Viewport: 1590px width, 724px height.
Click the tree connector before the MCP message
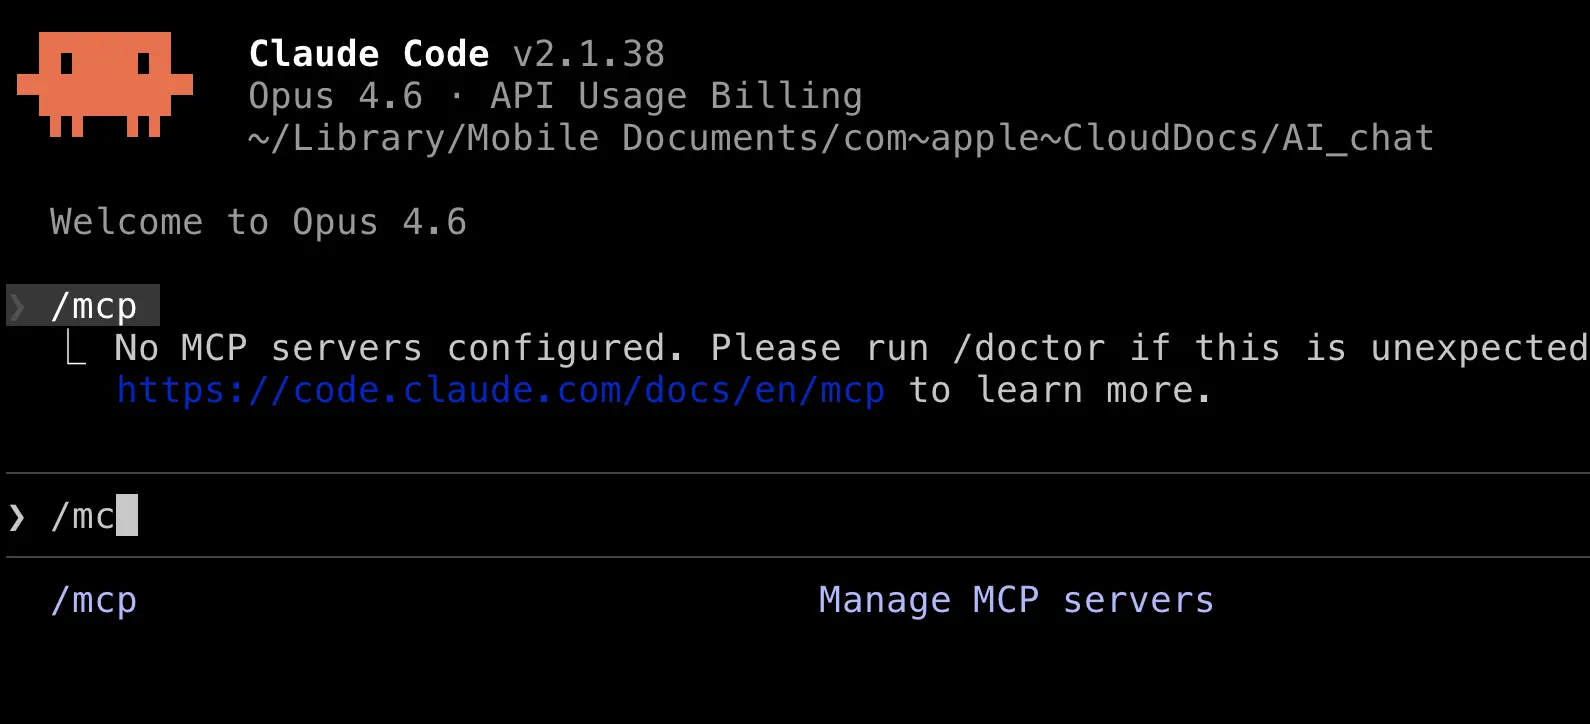point(76,349)
